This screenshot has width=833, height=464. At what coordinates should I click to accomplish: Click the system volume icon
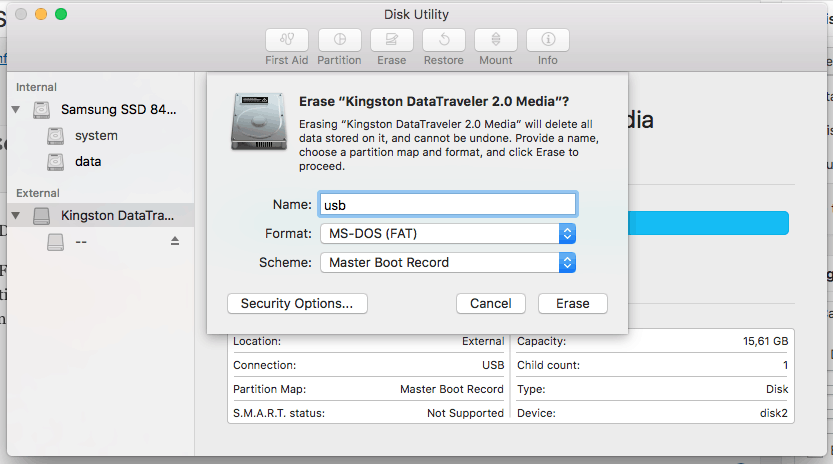click(x=55, y=136)
